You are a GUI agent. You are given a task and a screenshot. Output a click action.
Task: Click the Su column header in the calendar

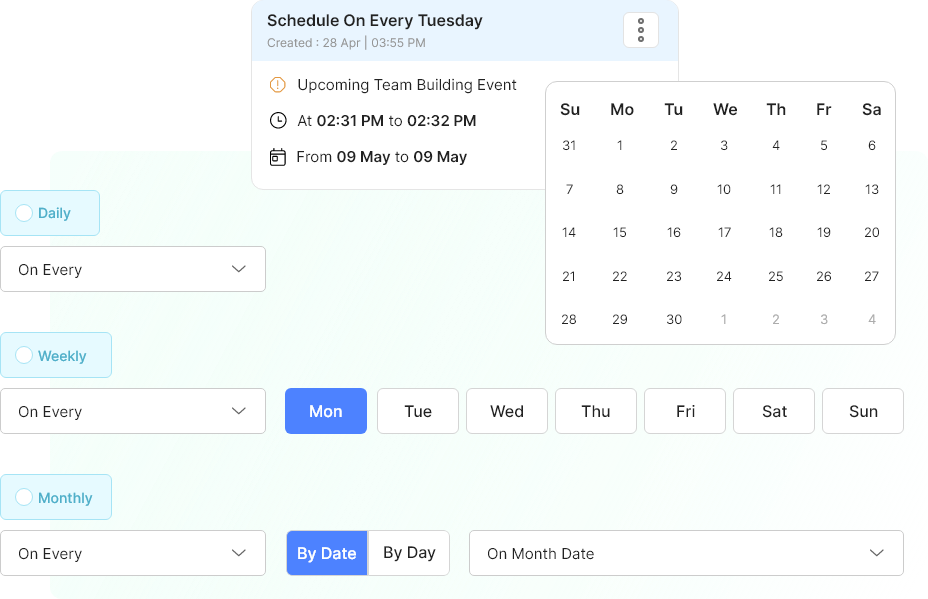click(x=569, y=109)
